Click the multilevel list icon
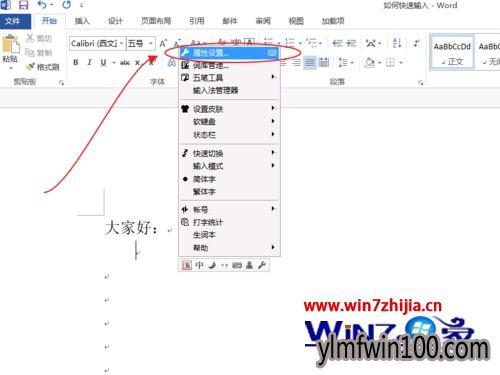The image size is (500, 375). coord(312,43)
